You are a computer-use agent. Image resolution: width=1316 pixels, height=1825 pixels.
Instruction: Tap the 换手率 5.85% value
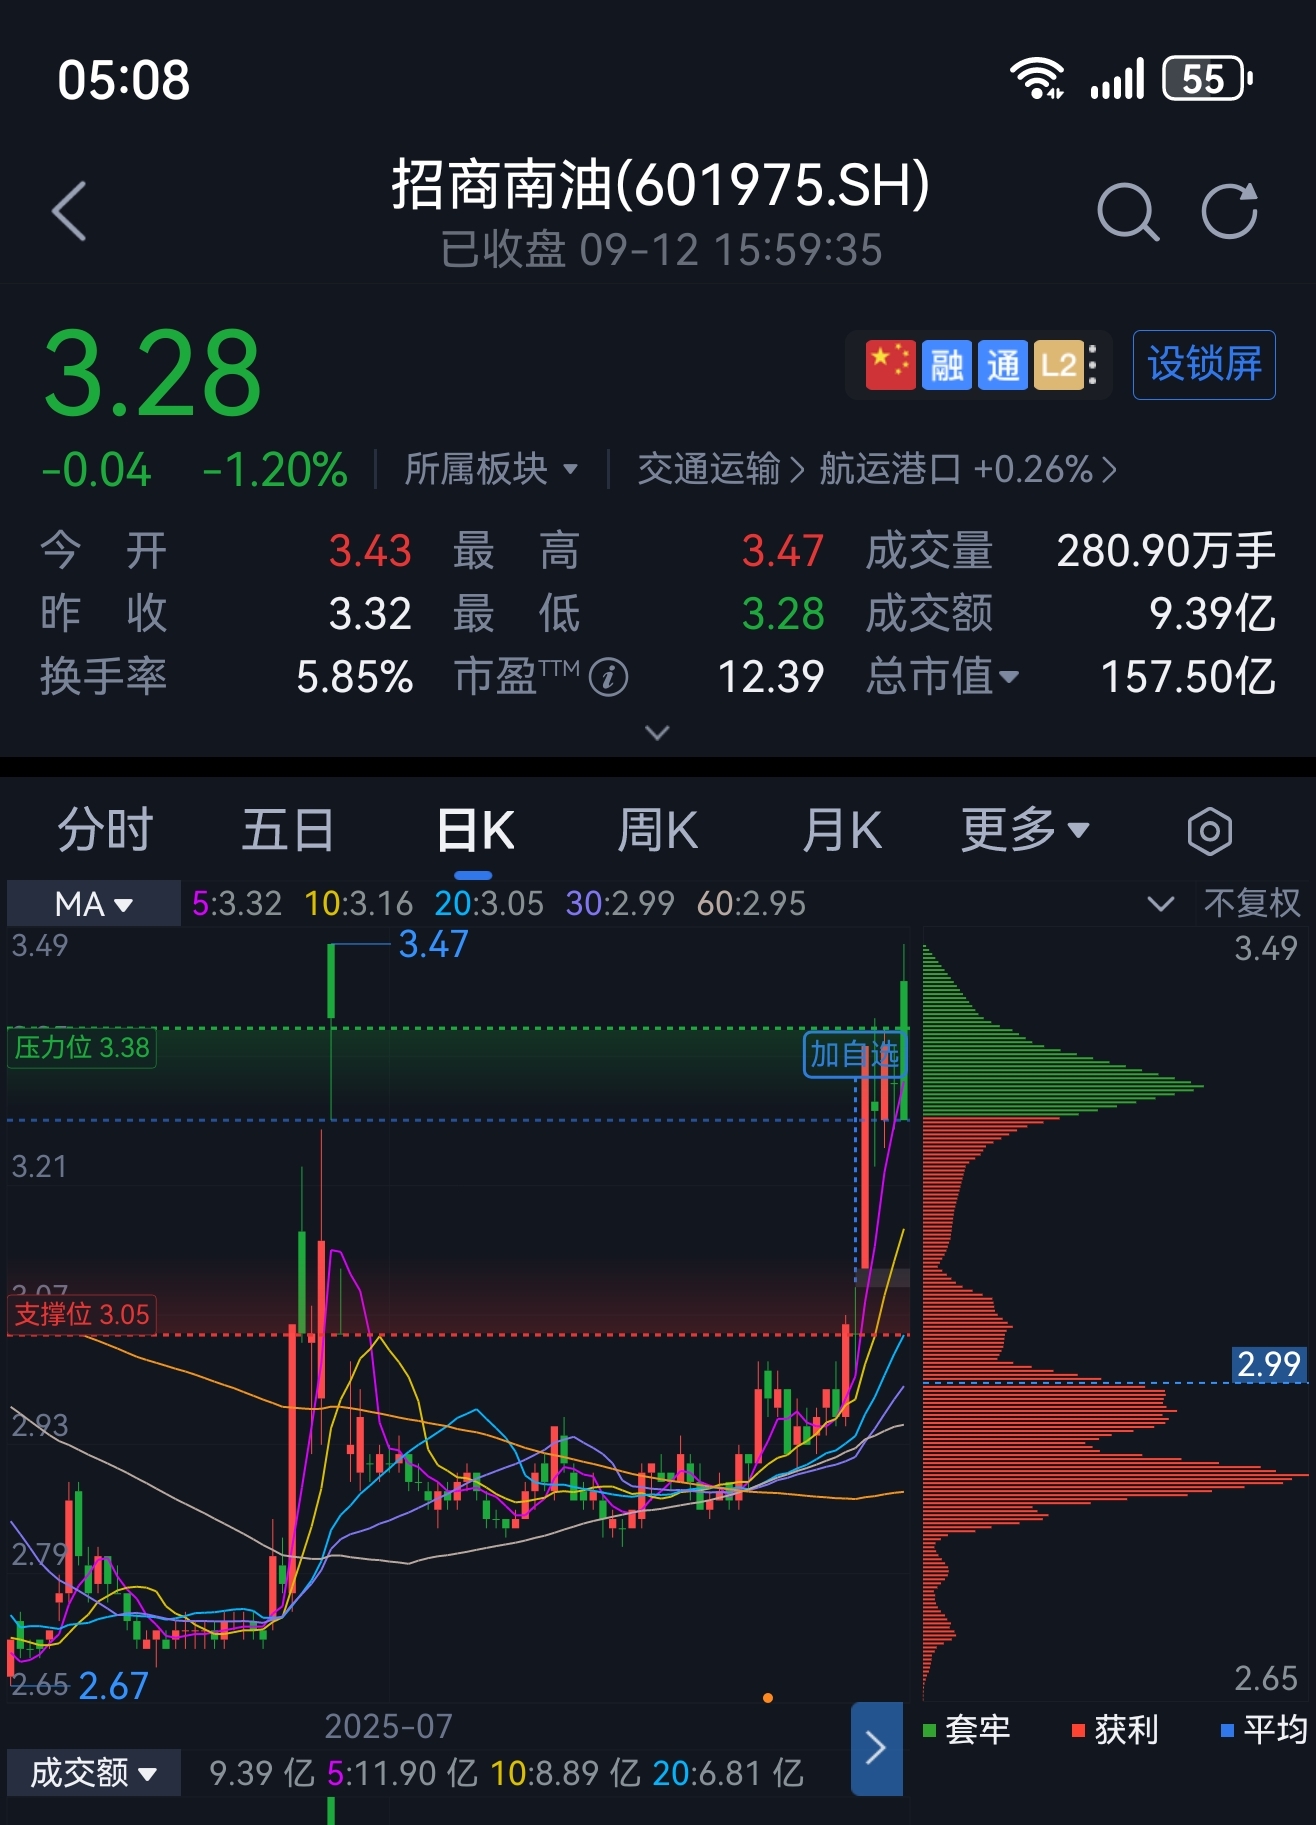click(x=354, y=677)
